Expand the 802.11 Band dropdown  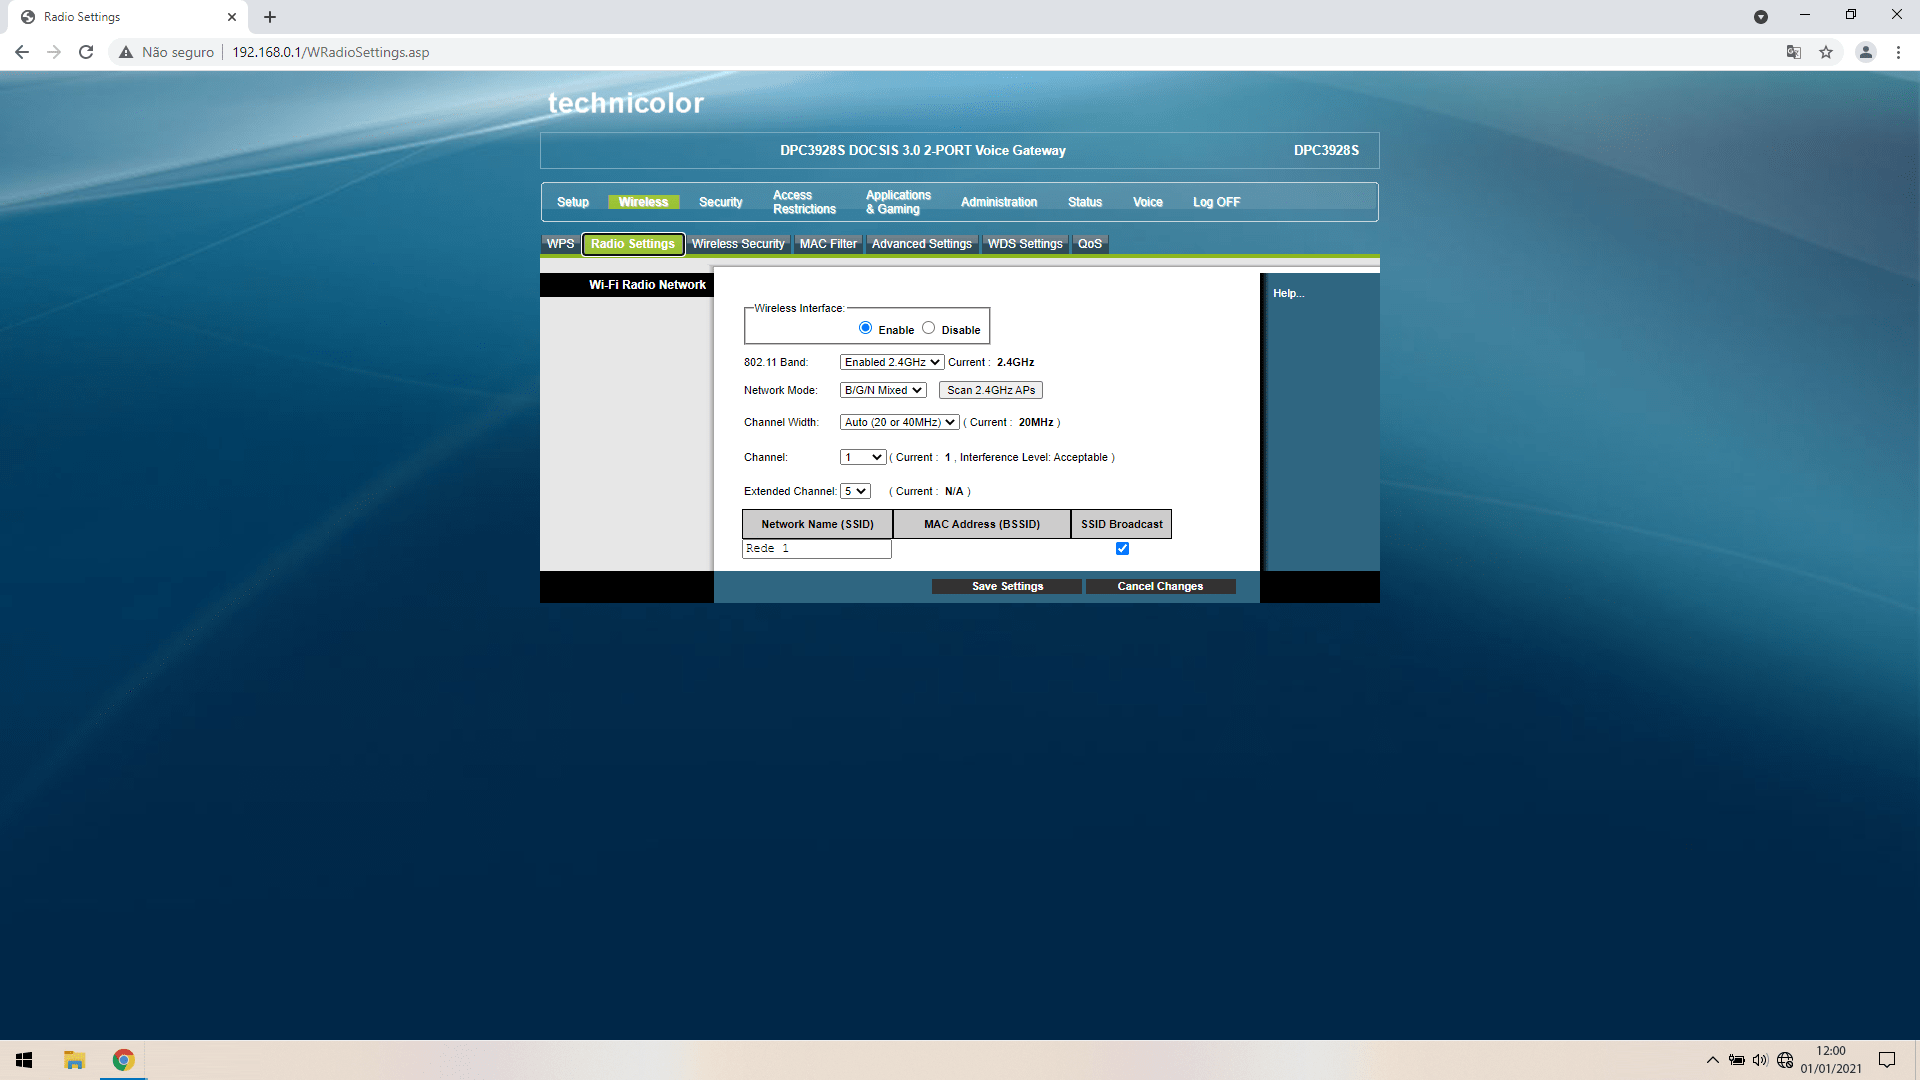coord(891,361)
